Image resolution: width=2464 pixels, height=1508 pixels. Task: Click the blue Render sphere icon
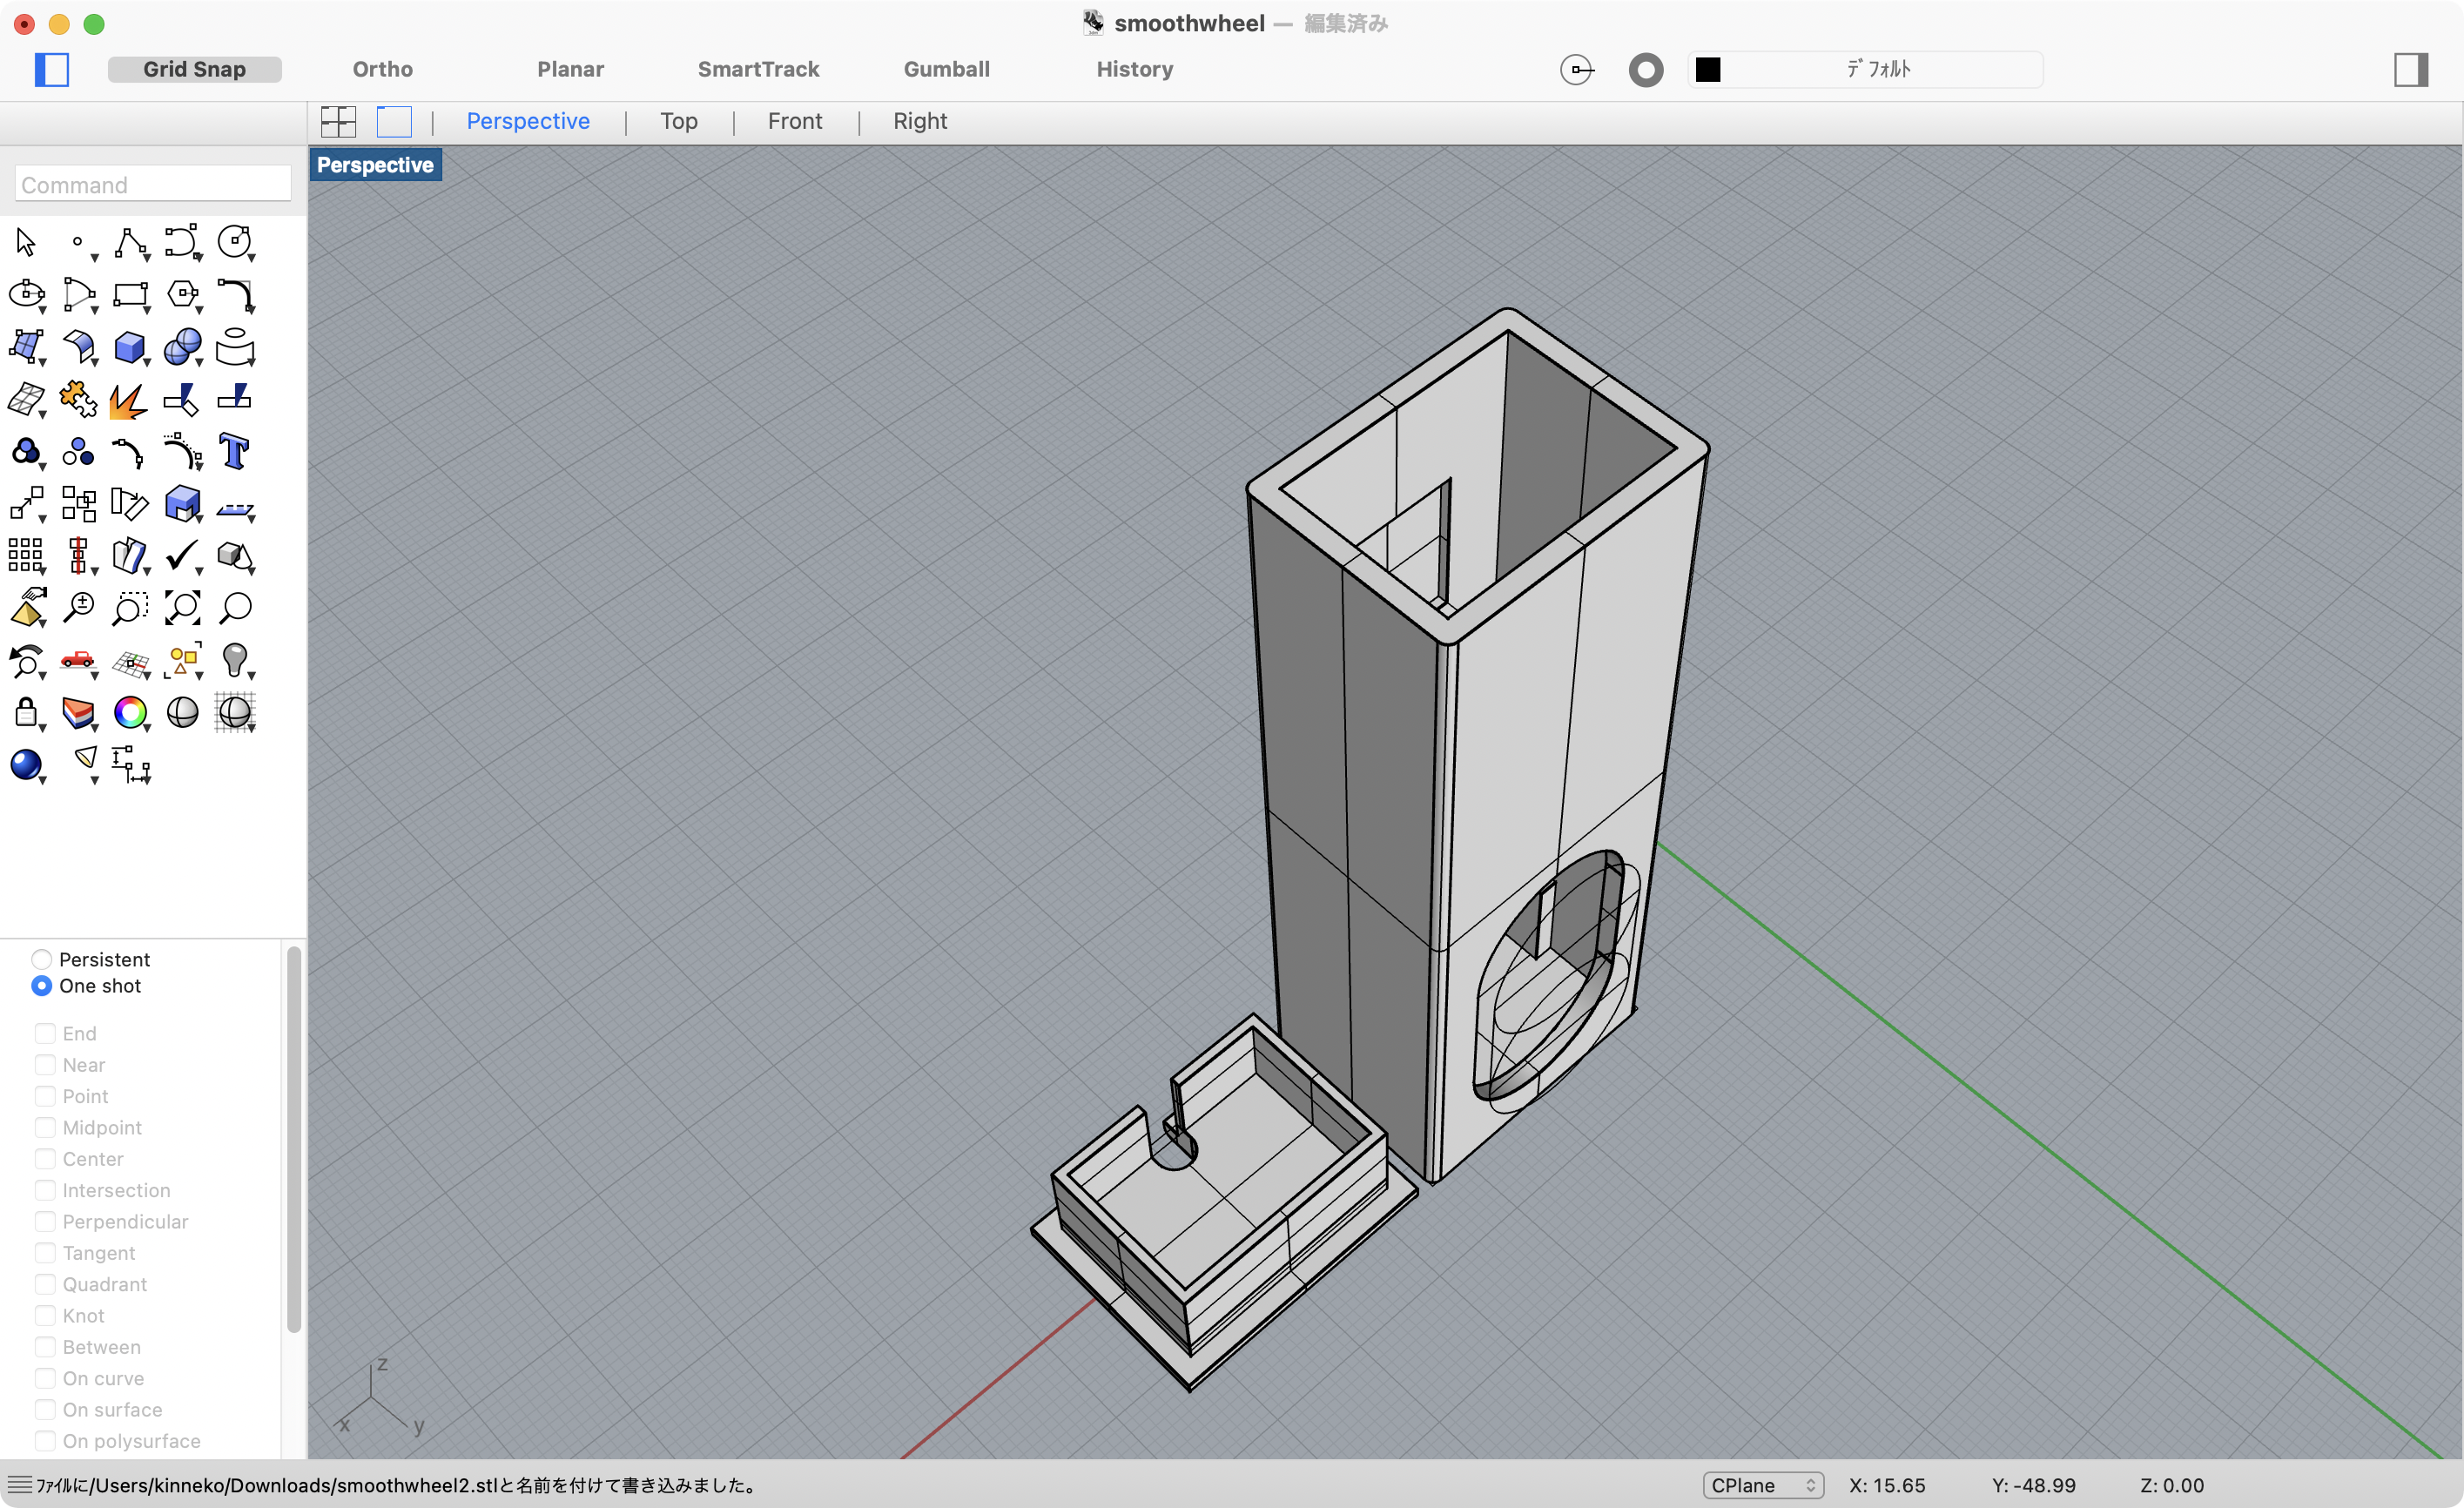pyautogui.click(x=26, y=765)
